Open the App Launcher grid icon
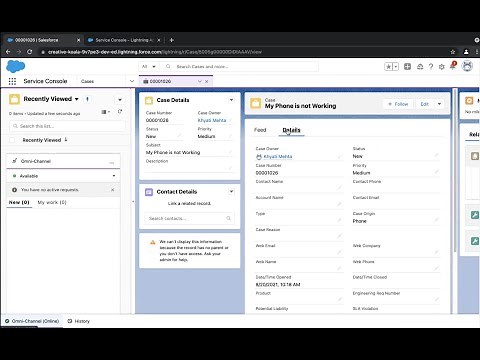This screenshot has width=480, height=360. (x=12, y=81)
